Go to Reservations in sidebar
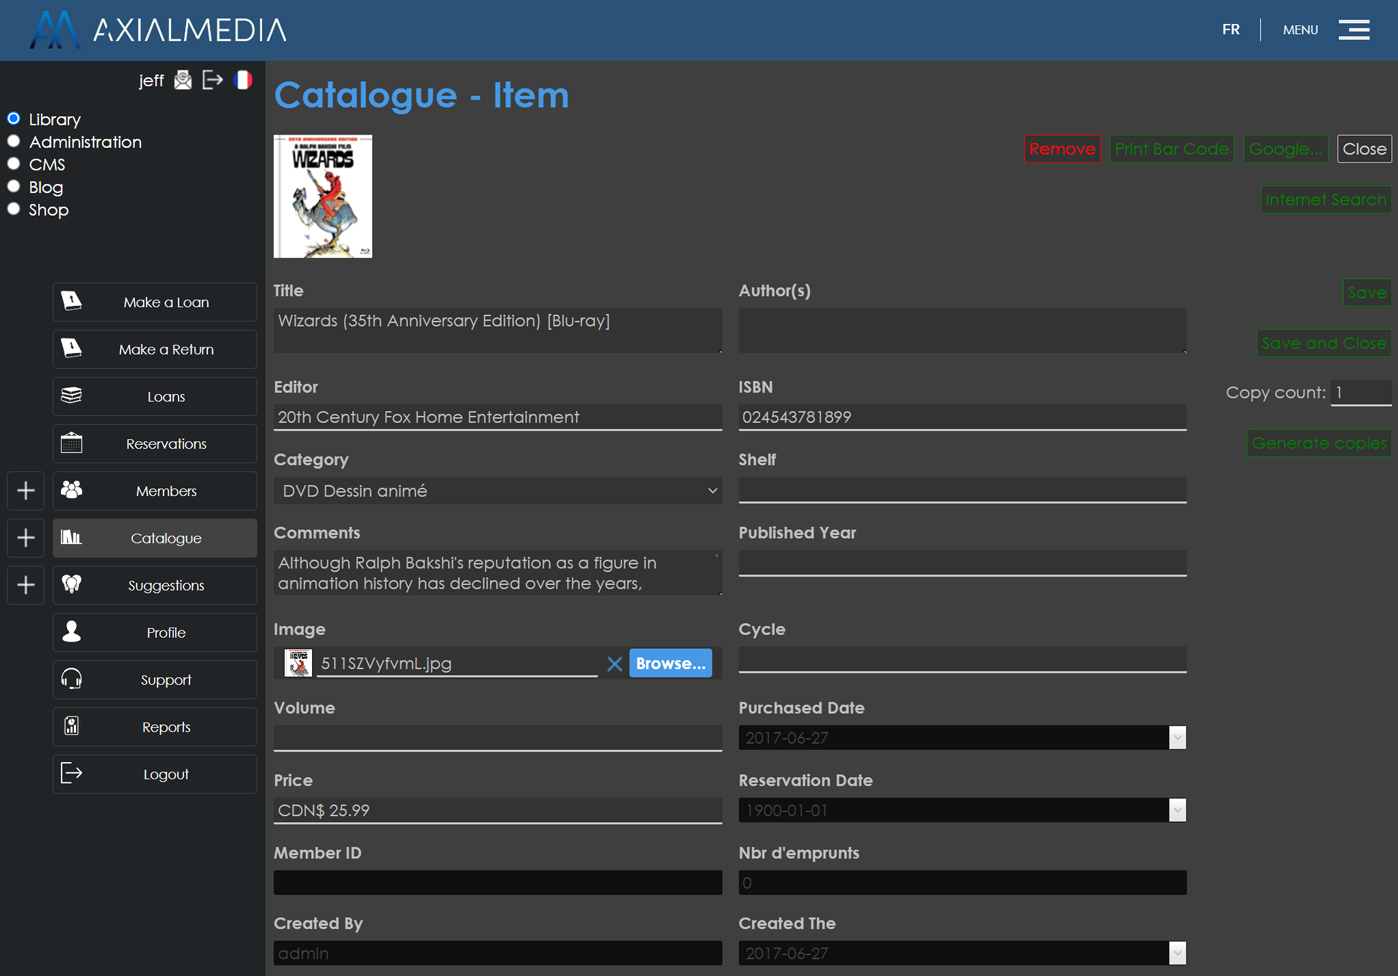1398x976 pixels. point(155,444)
